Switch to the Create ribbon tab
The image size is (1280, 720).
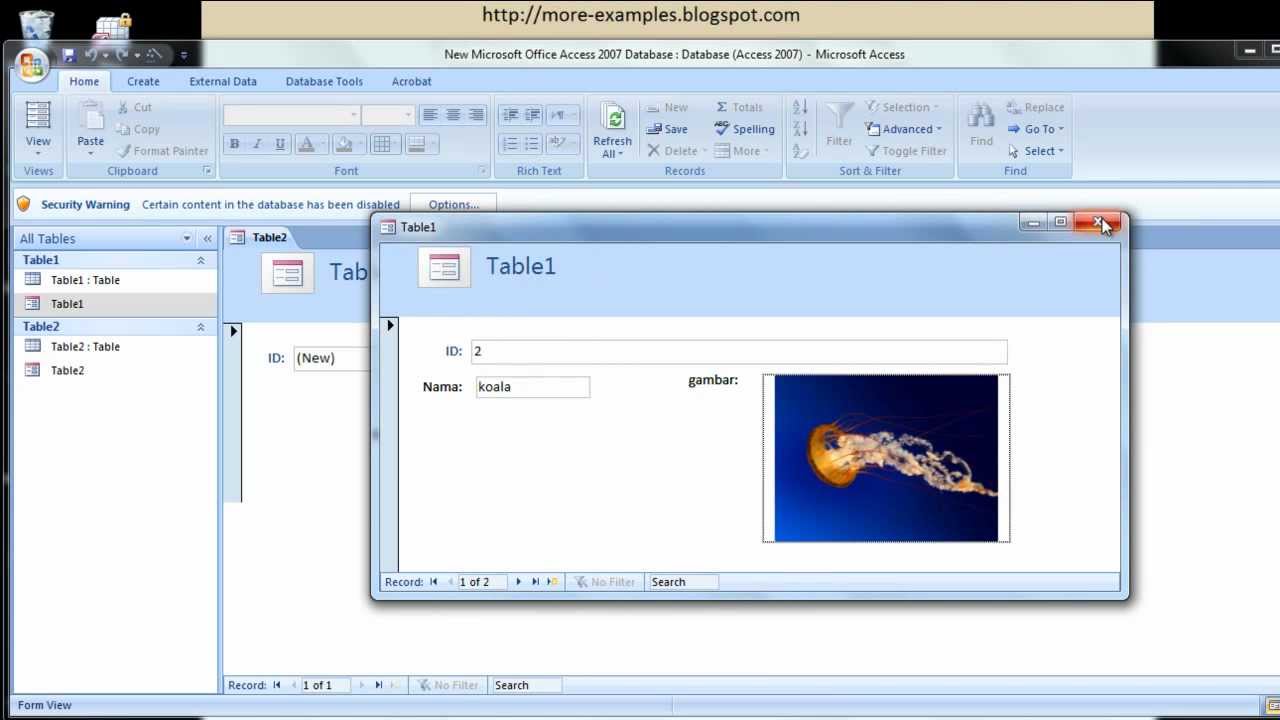point(143,82)
